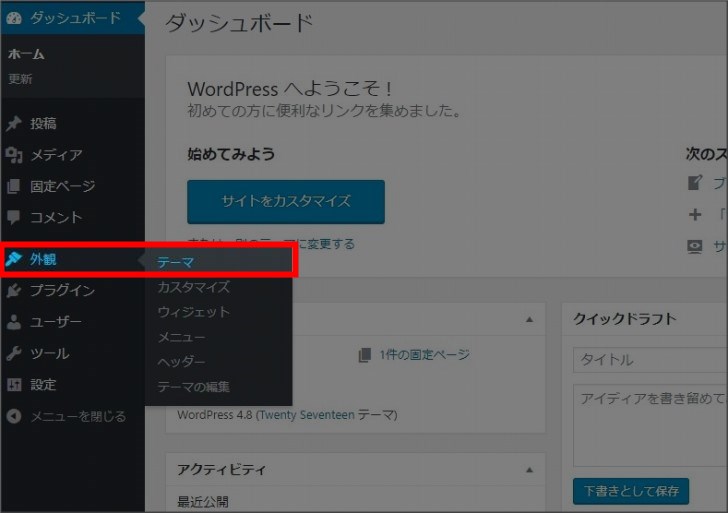Screen dimensions: 728x513
Task: Click the クイックドラフト widget header
Action: (645, 319)
